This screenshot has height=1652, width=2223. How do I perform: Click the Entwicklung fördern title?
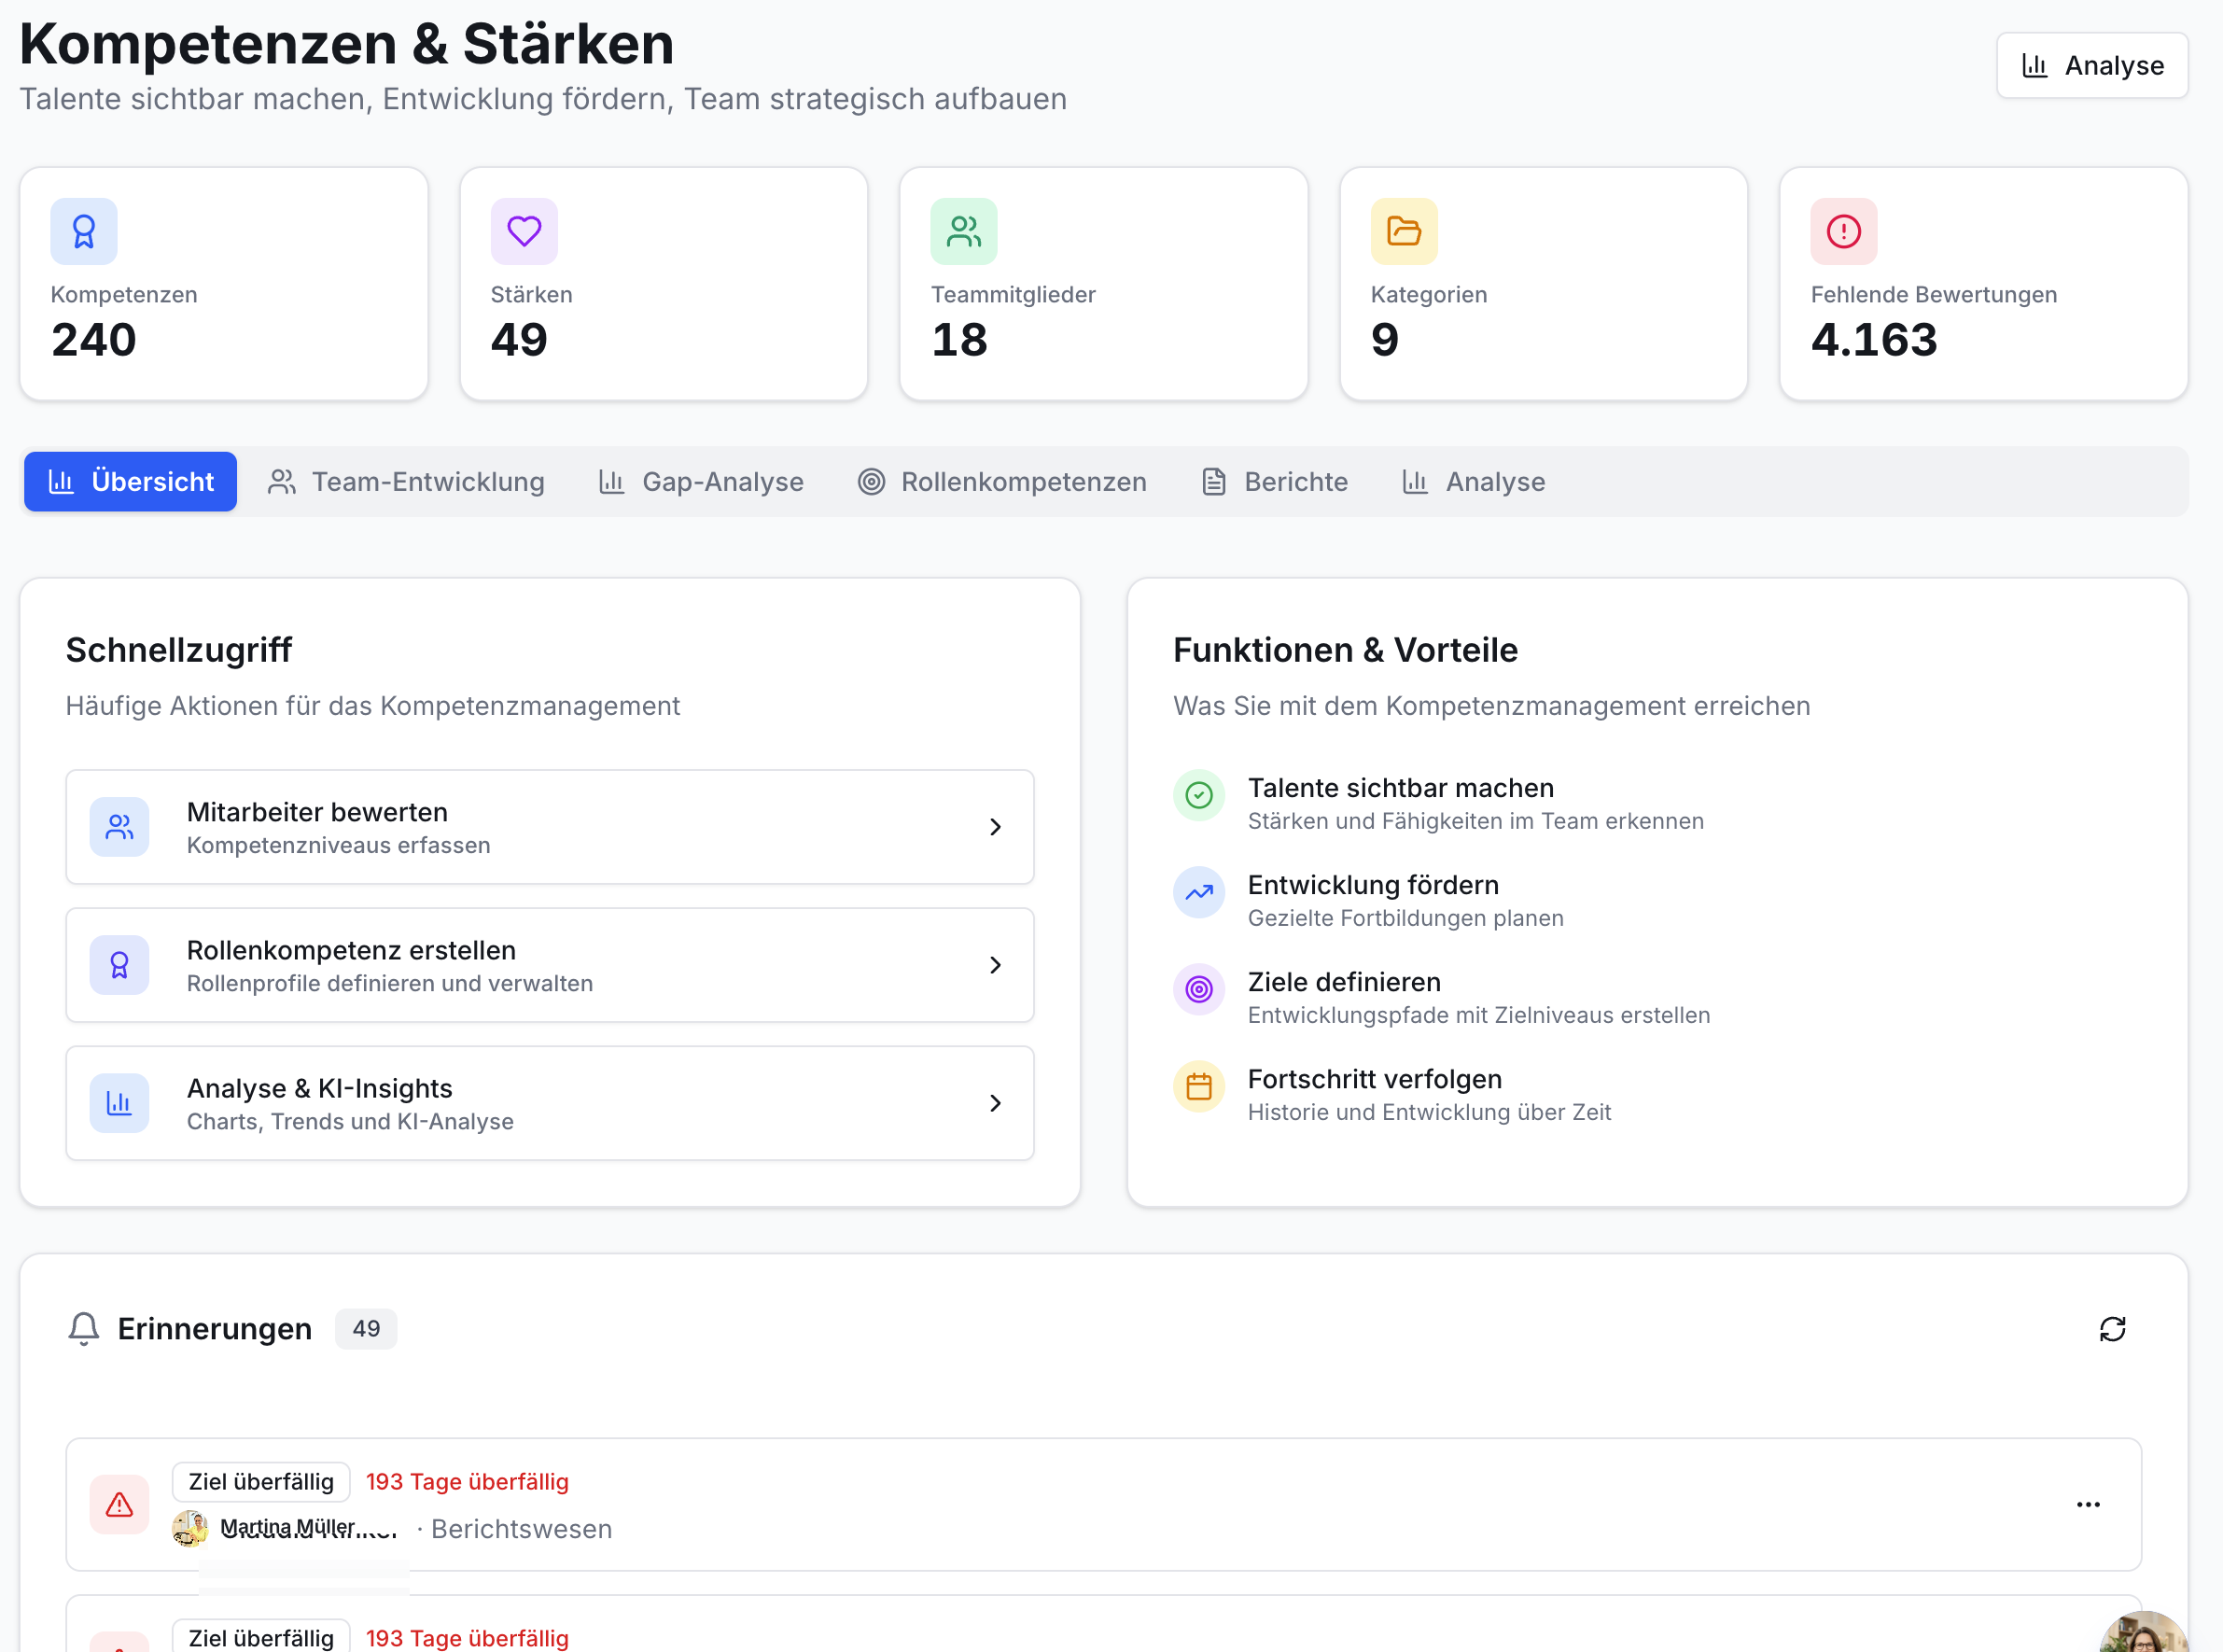pos(1373,886)
